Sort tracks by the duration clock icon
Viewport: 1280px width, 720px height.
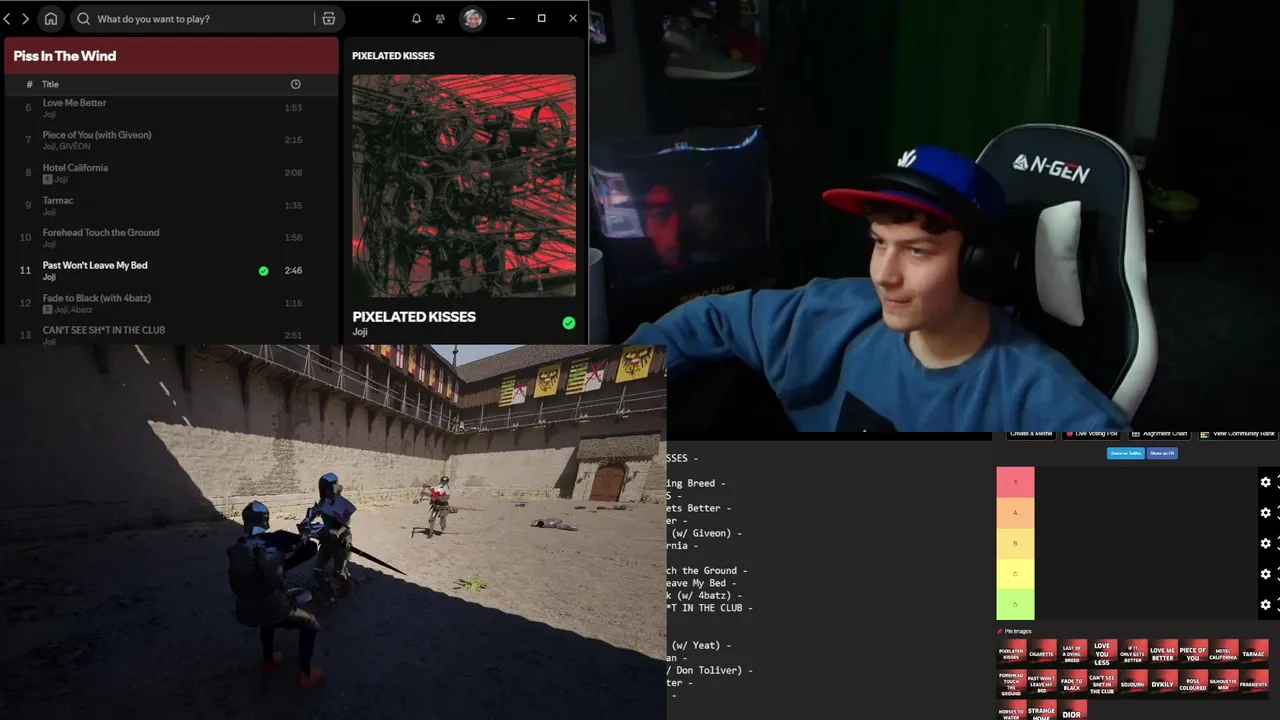point(295,84)
